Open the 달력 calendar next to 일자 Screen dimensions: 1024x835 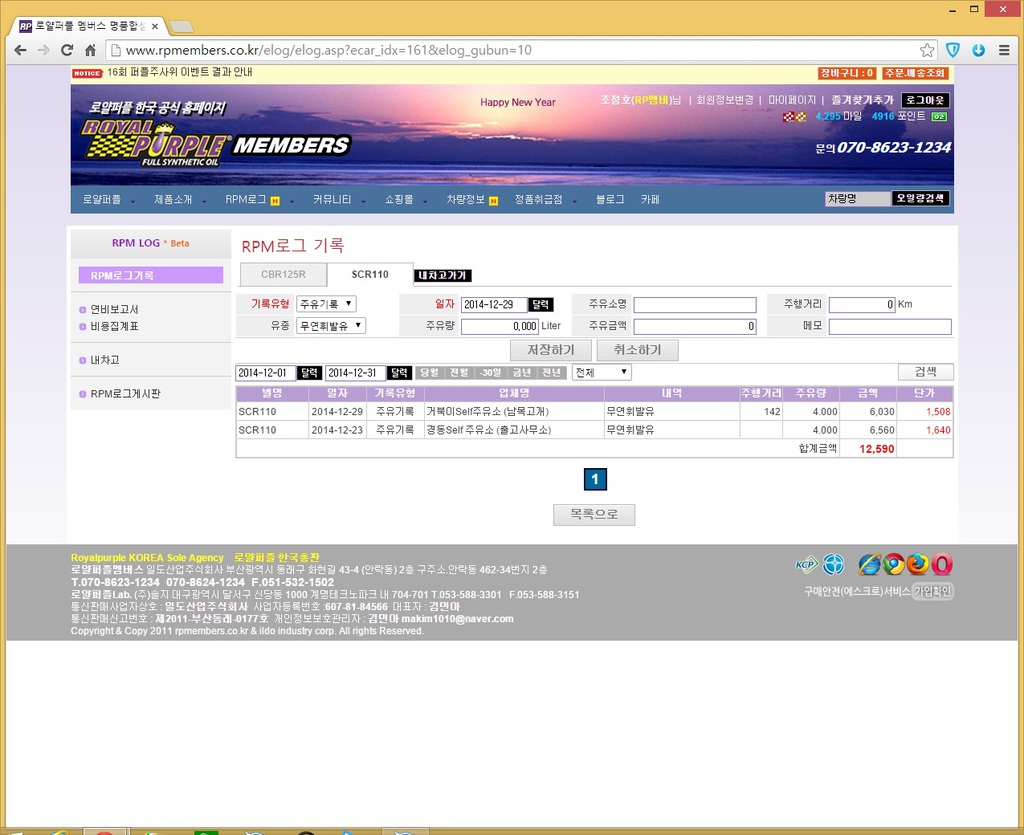pyautogui.click(x=541, y=305)
